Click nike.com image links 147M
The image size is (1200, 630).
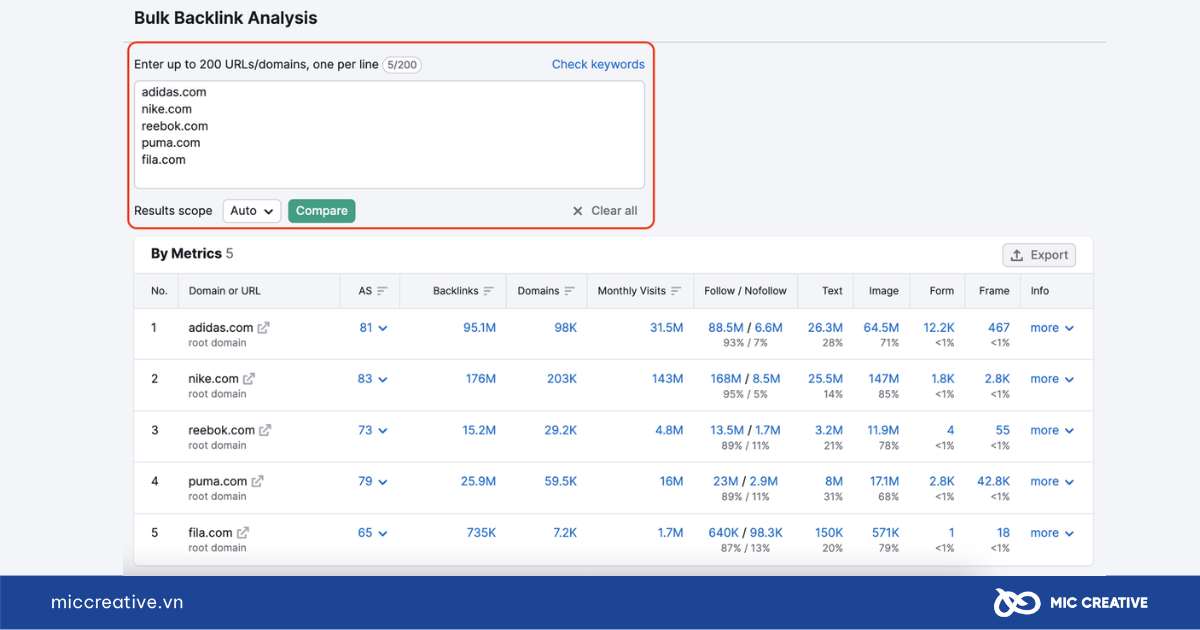884,378
